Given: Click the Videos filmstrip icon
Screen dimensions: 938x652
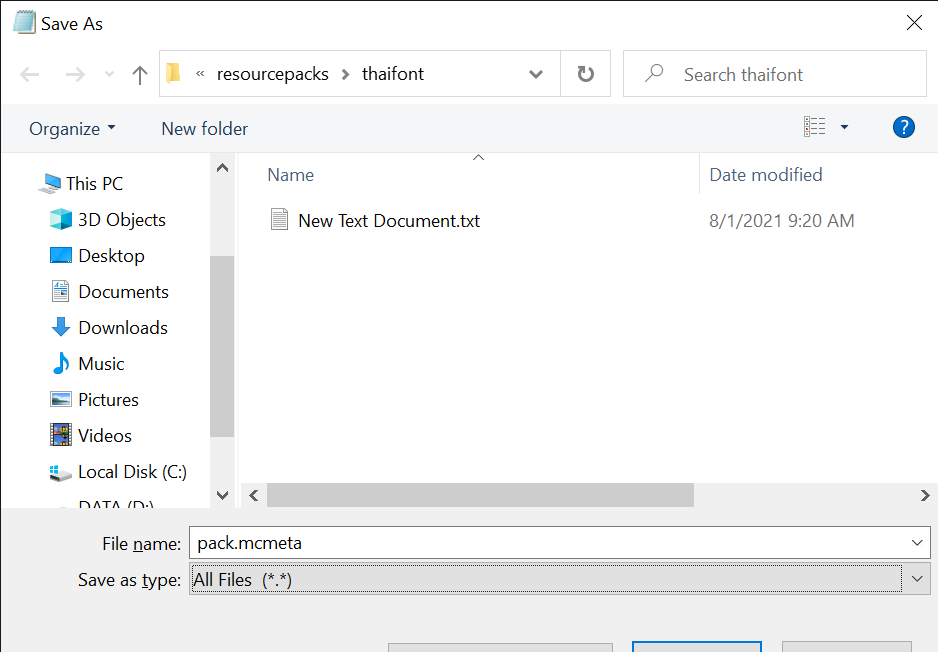Looking at the screenshot, I should [x=60, y=435].
